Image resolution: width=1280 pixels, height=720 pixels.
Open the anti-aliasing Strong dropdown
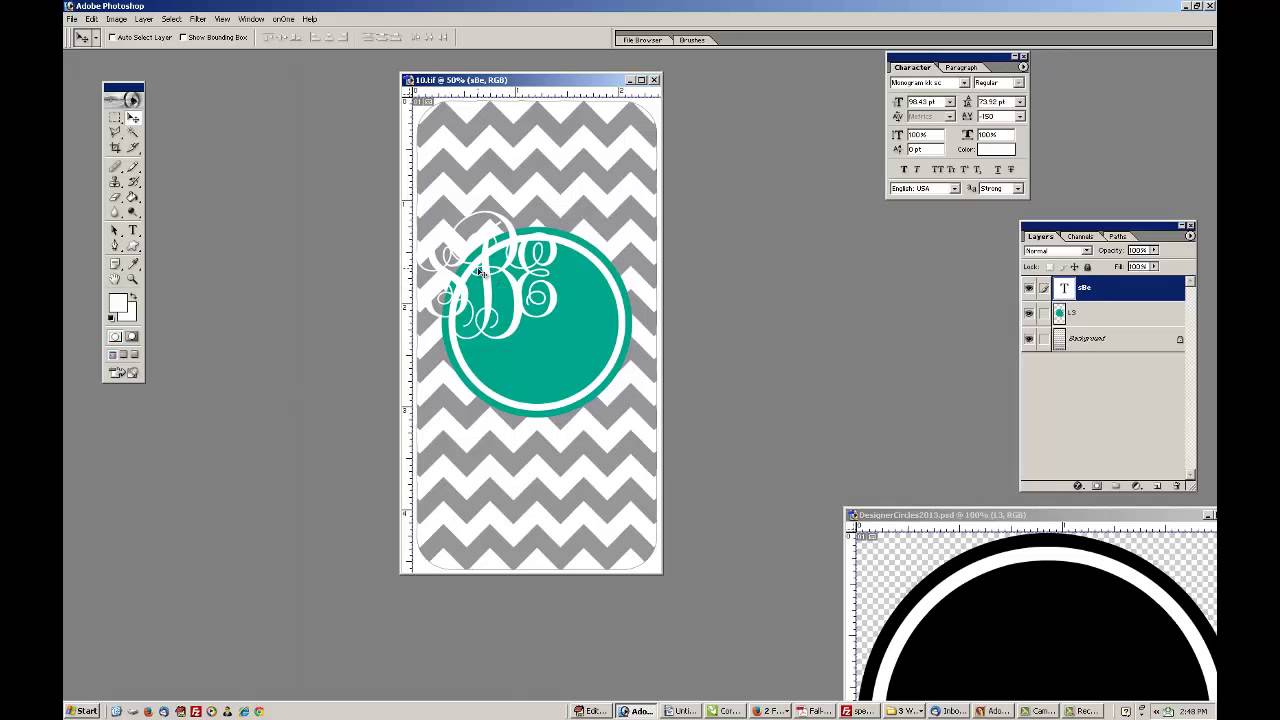tap(1018, 188)
